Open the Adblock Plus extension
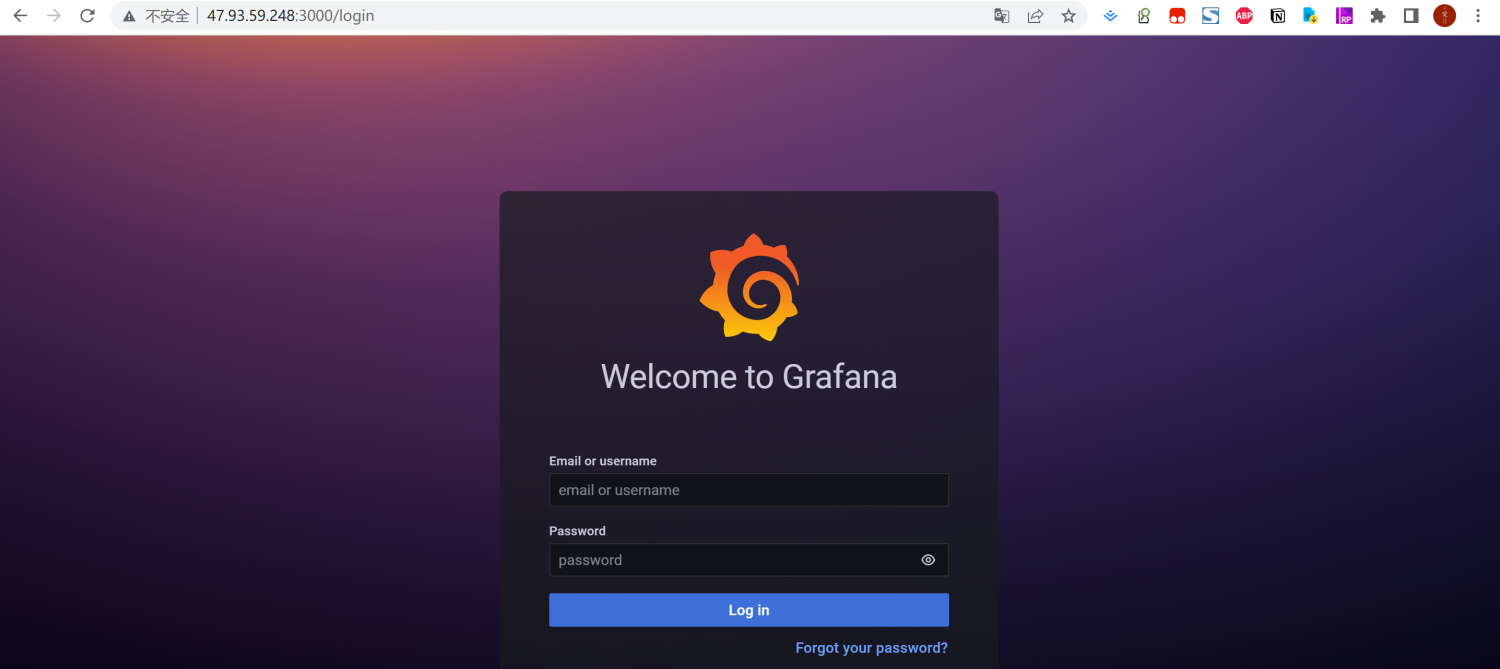Viewport: 1500px width, 669px height. click(x=1244, y=16)
